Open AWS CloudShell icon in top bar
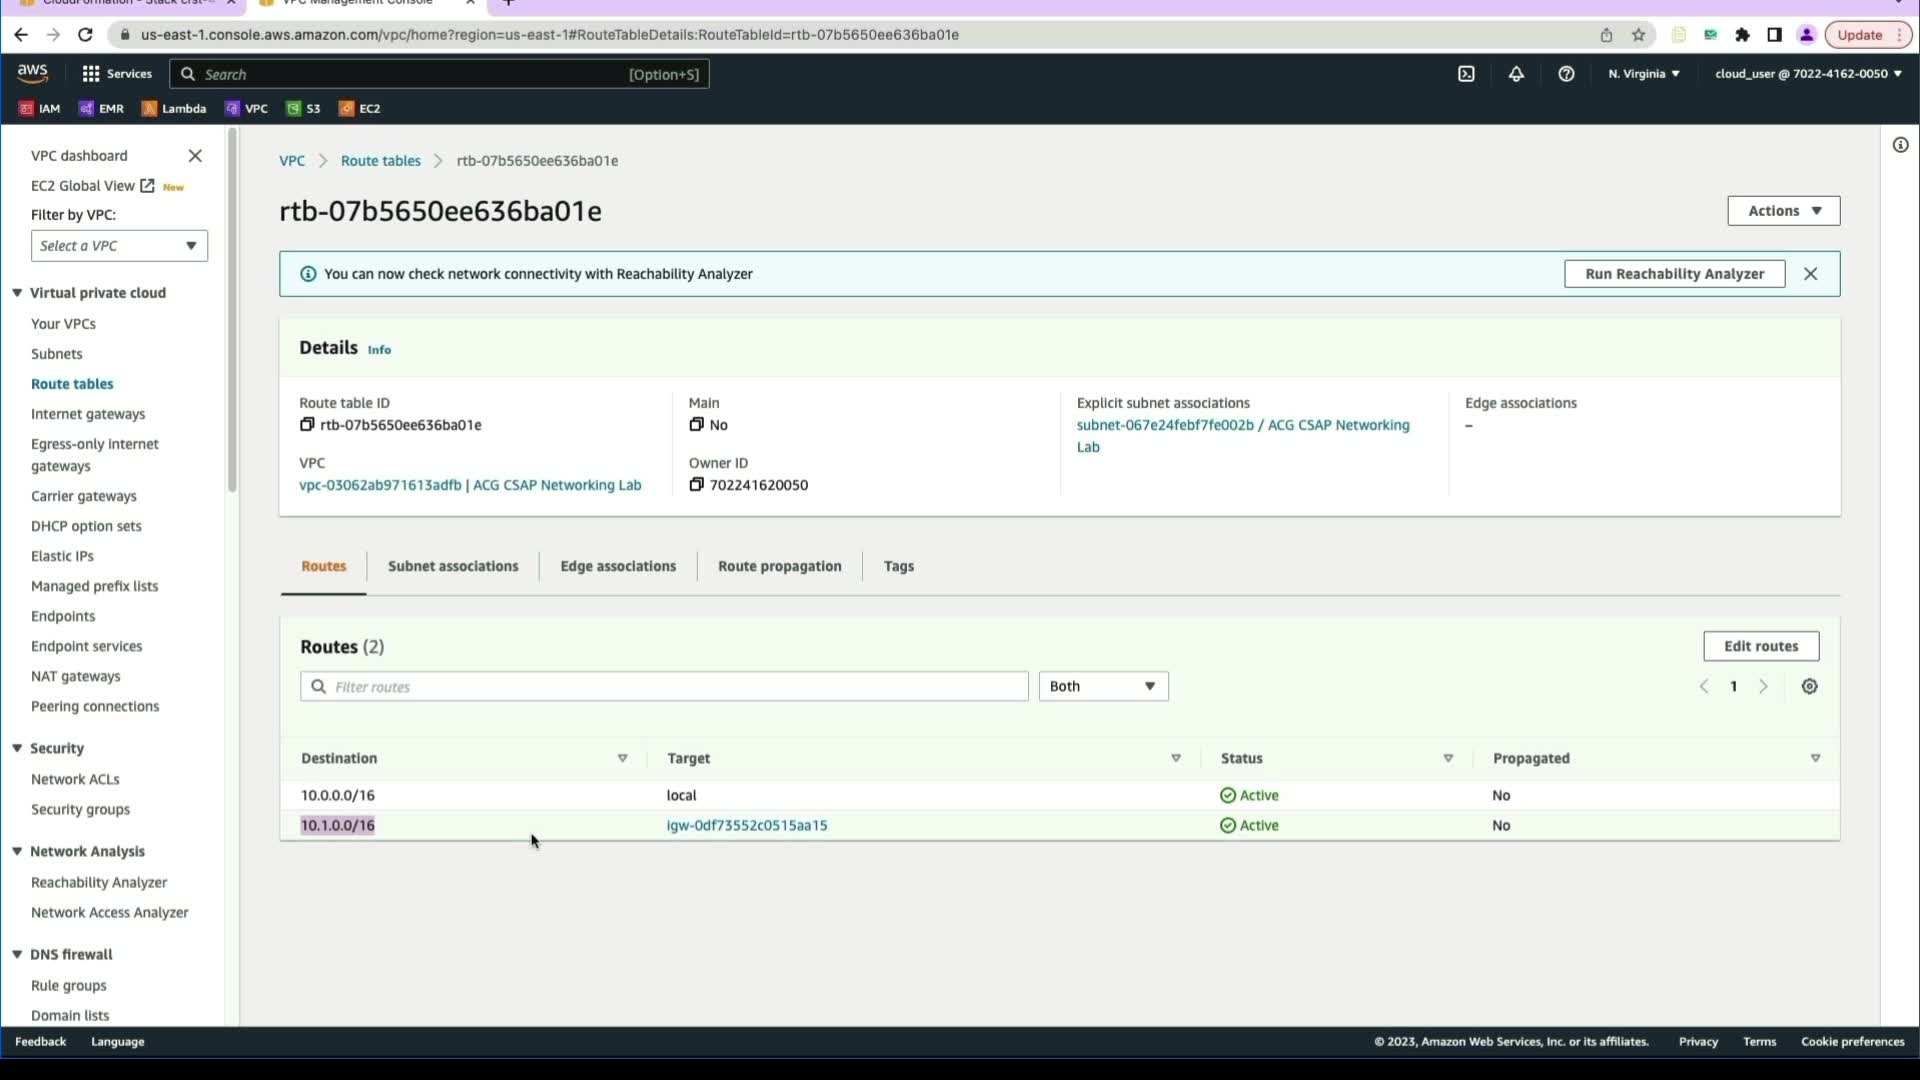 pos(1466,74)
